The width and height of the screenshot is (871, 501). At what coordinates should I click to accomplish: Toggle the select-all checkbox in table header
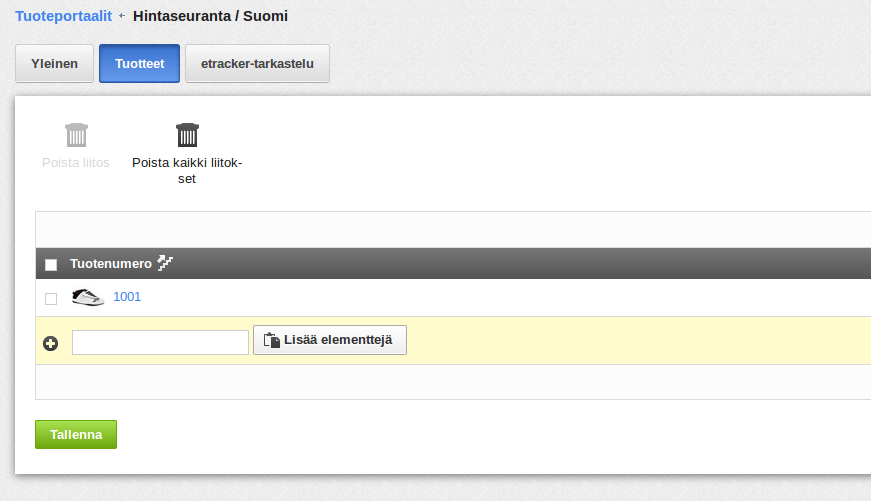[51, 264]
